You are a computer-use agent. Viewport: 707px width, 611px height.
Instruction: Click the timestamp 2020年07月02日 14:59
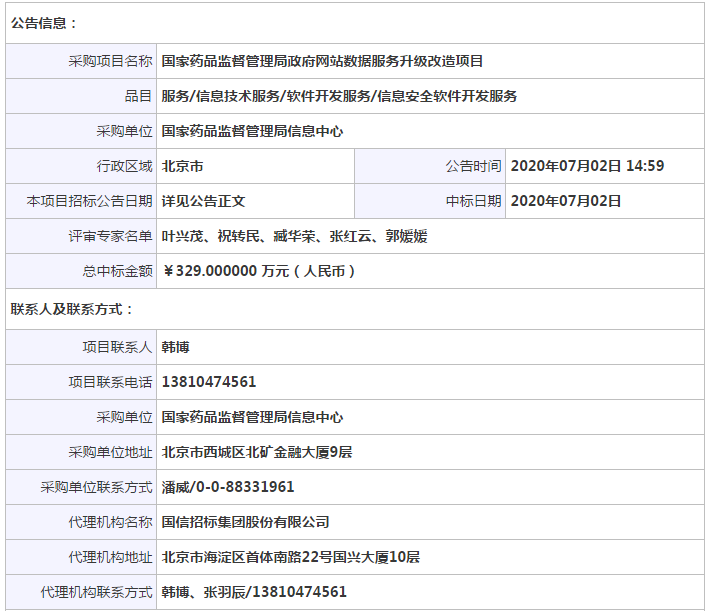click(x=587, y=166)
